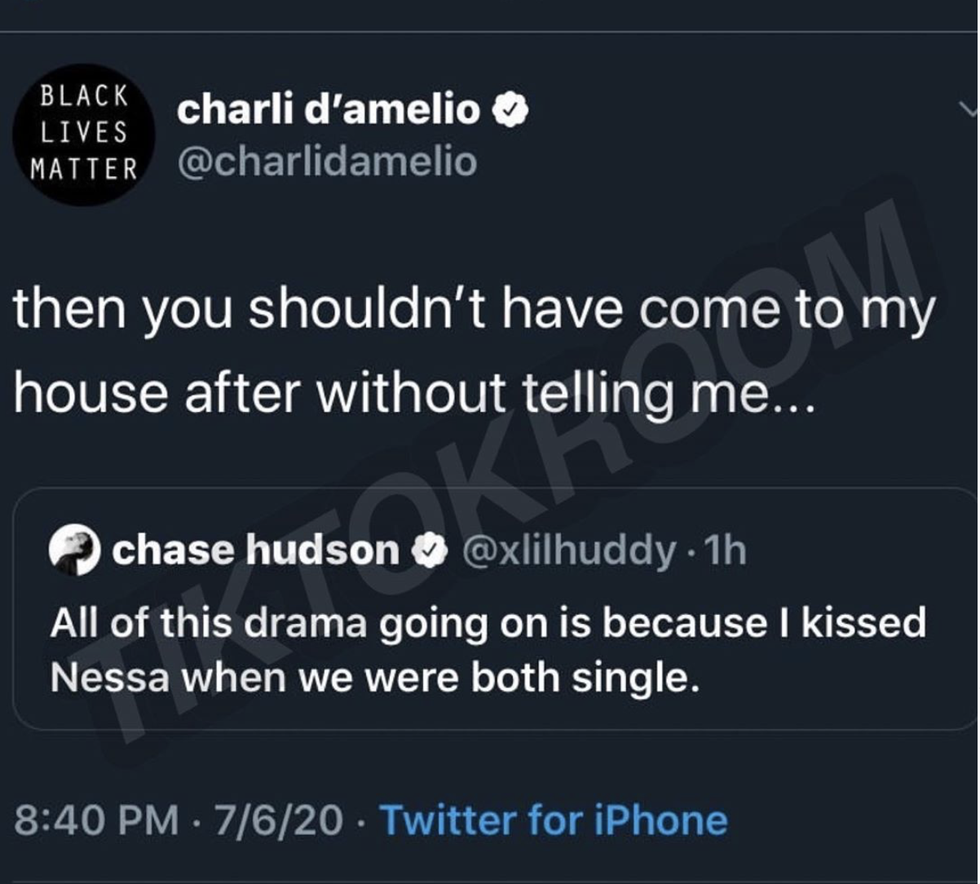The image size is (980, 884).
Task: Open the tweet options chevron at top right
Action: 966,110
